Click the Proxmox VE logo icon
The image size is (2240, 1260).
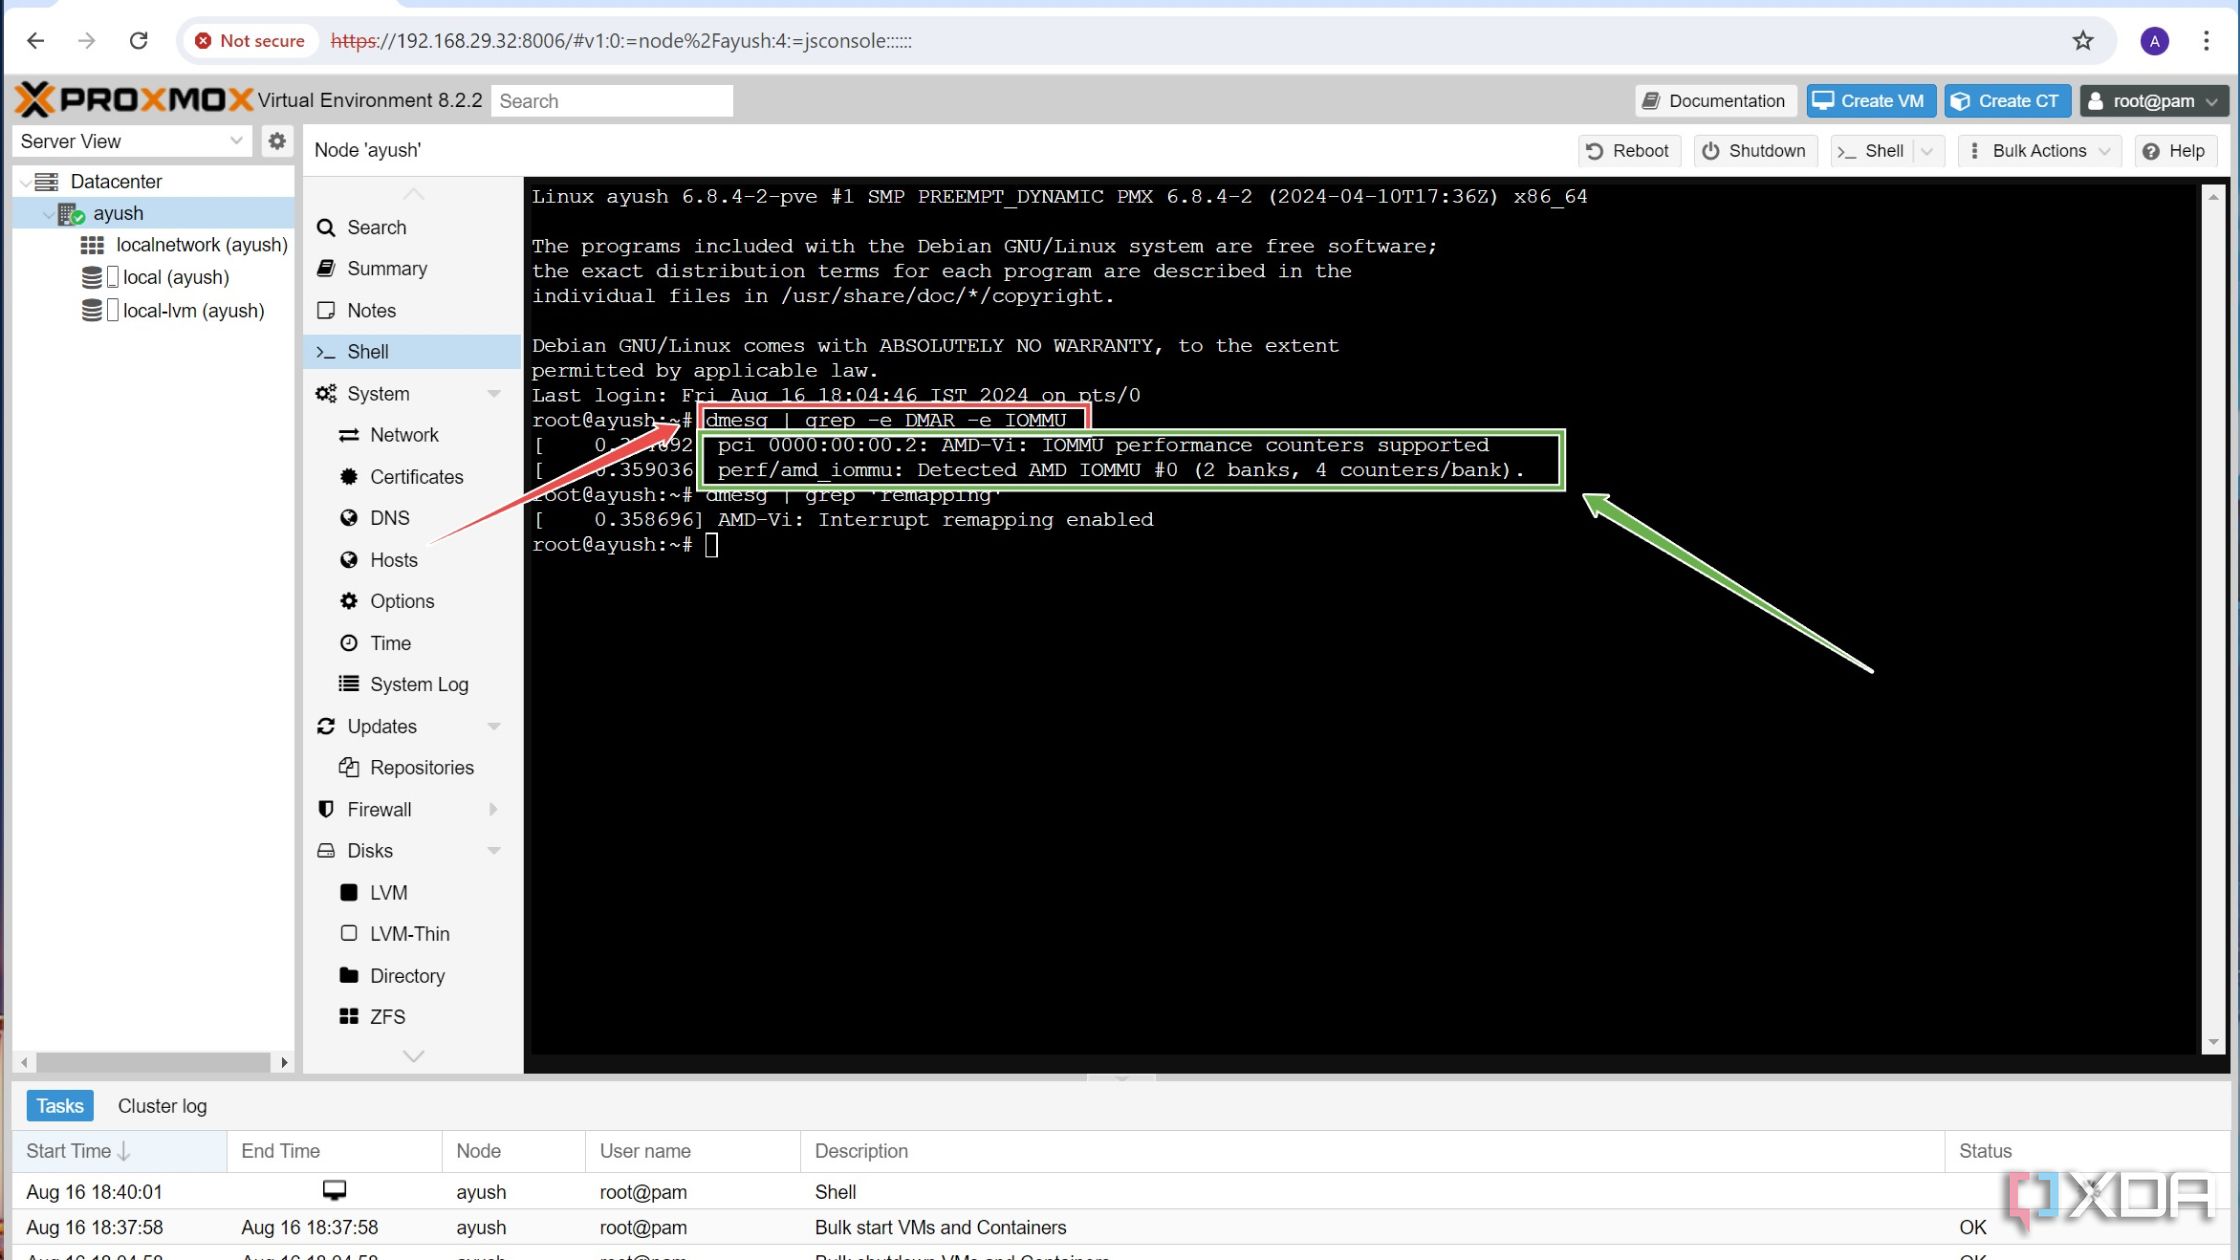point(137,98)
